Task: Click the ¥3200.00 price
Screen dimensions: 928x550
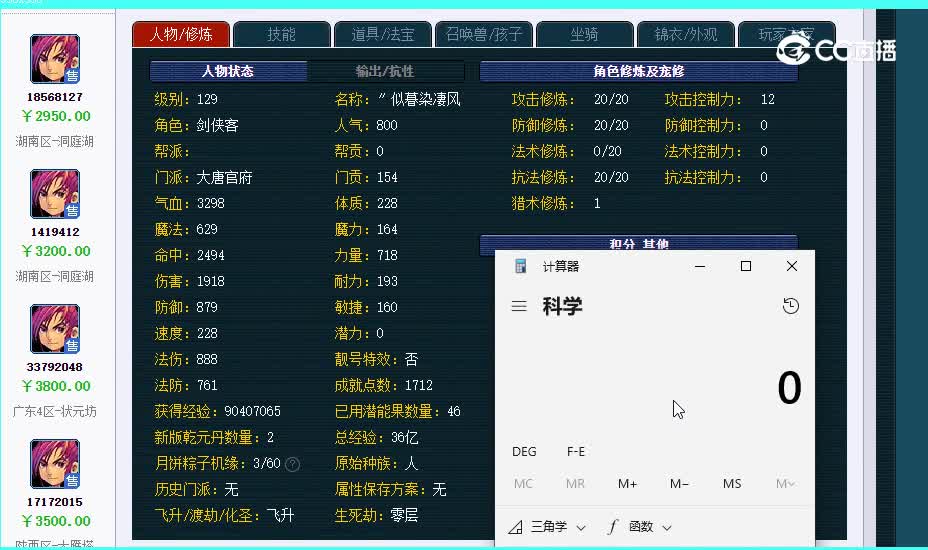Action: click(x=56, y=251)
